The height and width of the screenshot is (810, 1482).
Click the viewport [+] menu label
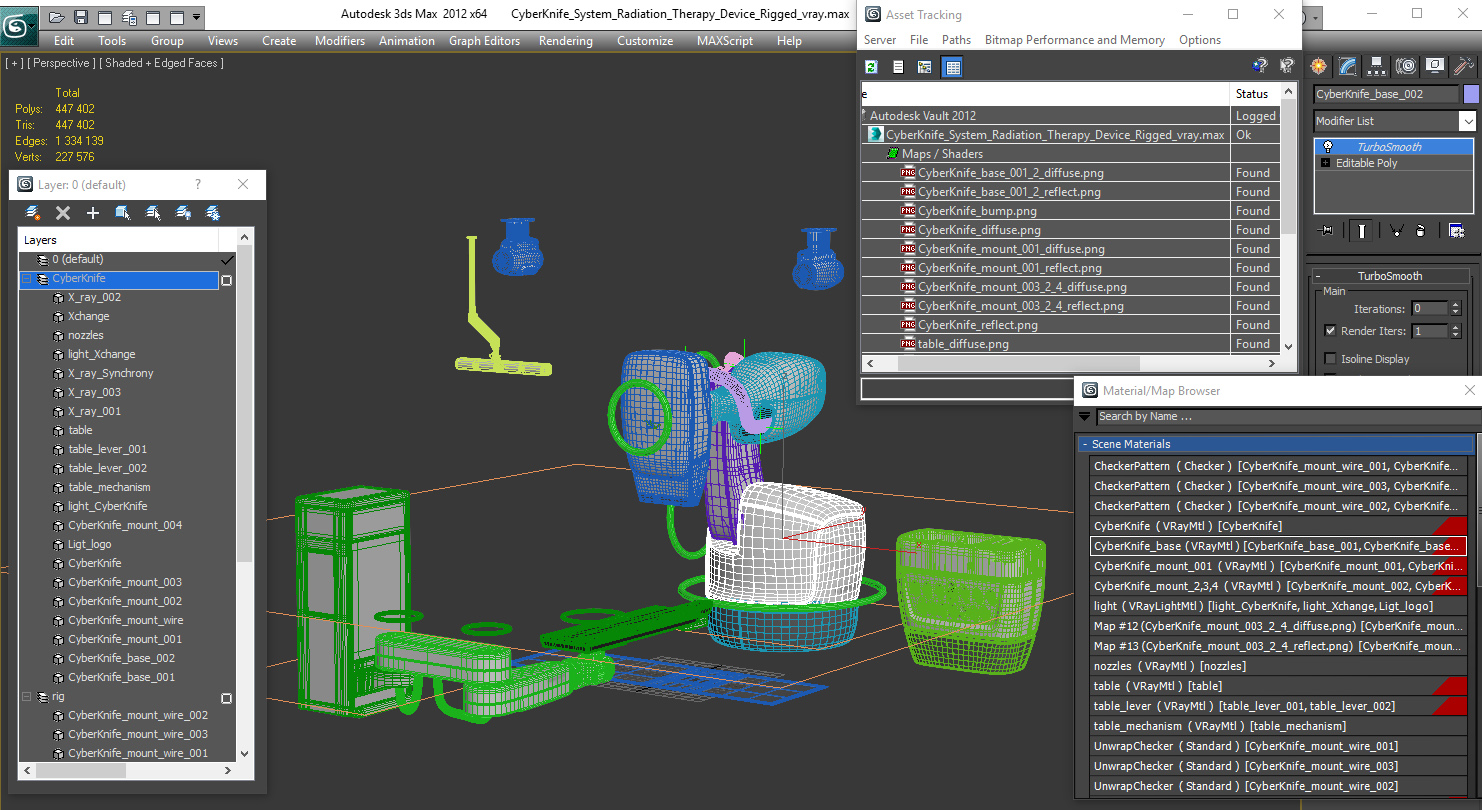14,63
